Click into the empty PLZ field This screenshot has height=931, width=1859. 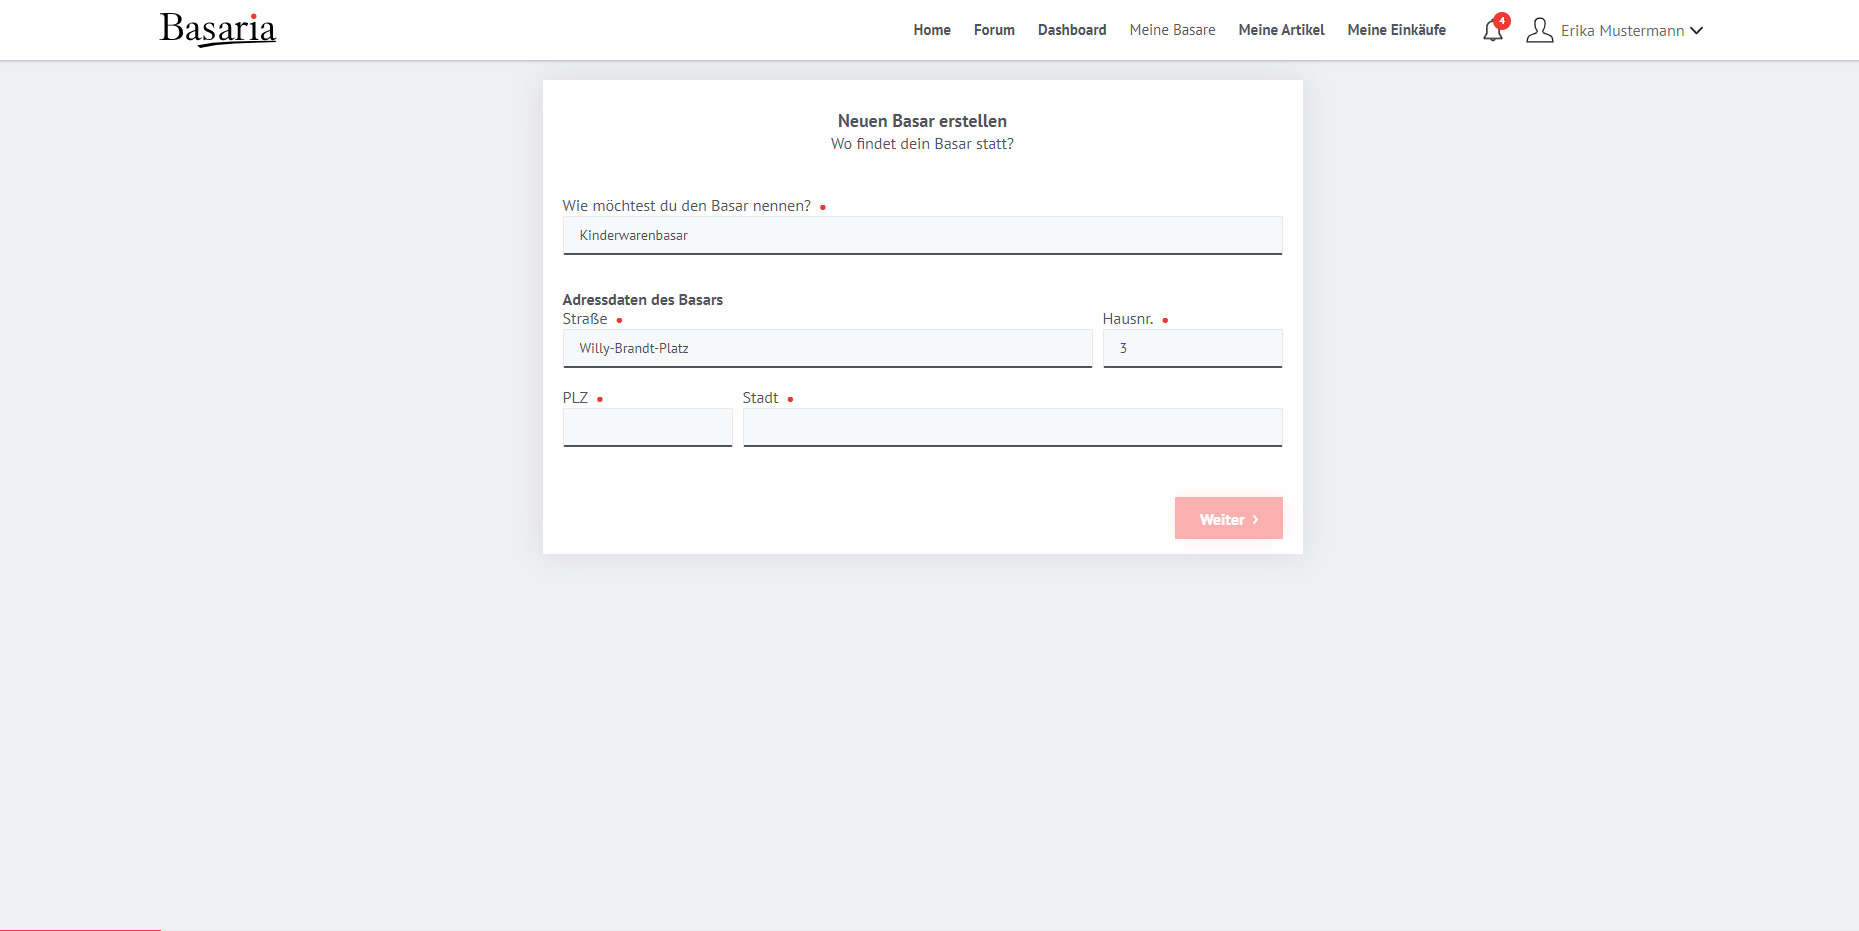point(647,427)
